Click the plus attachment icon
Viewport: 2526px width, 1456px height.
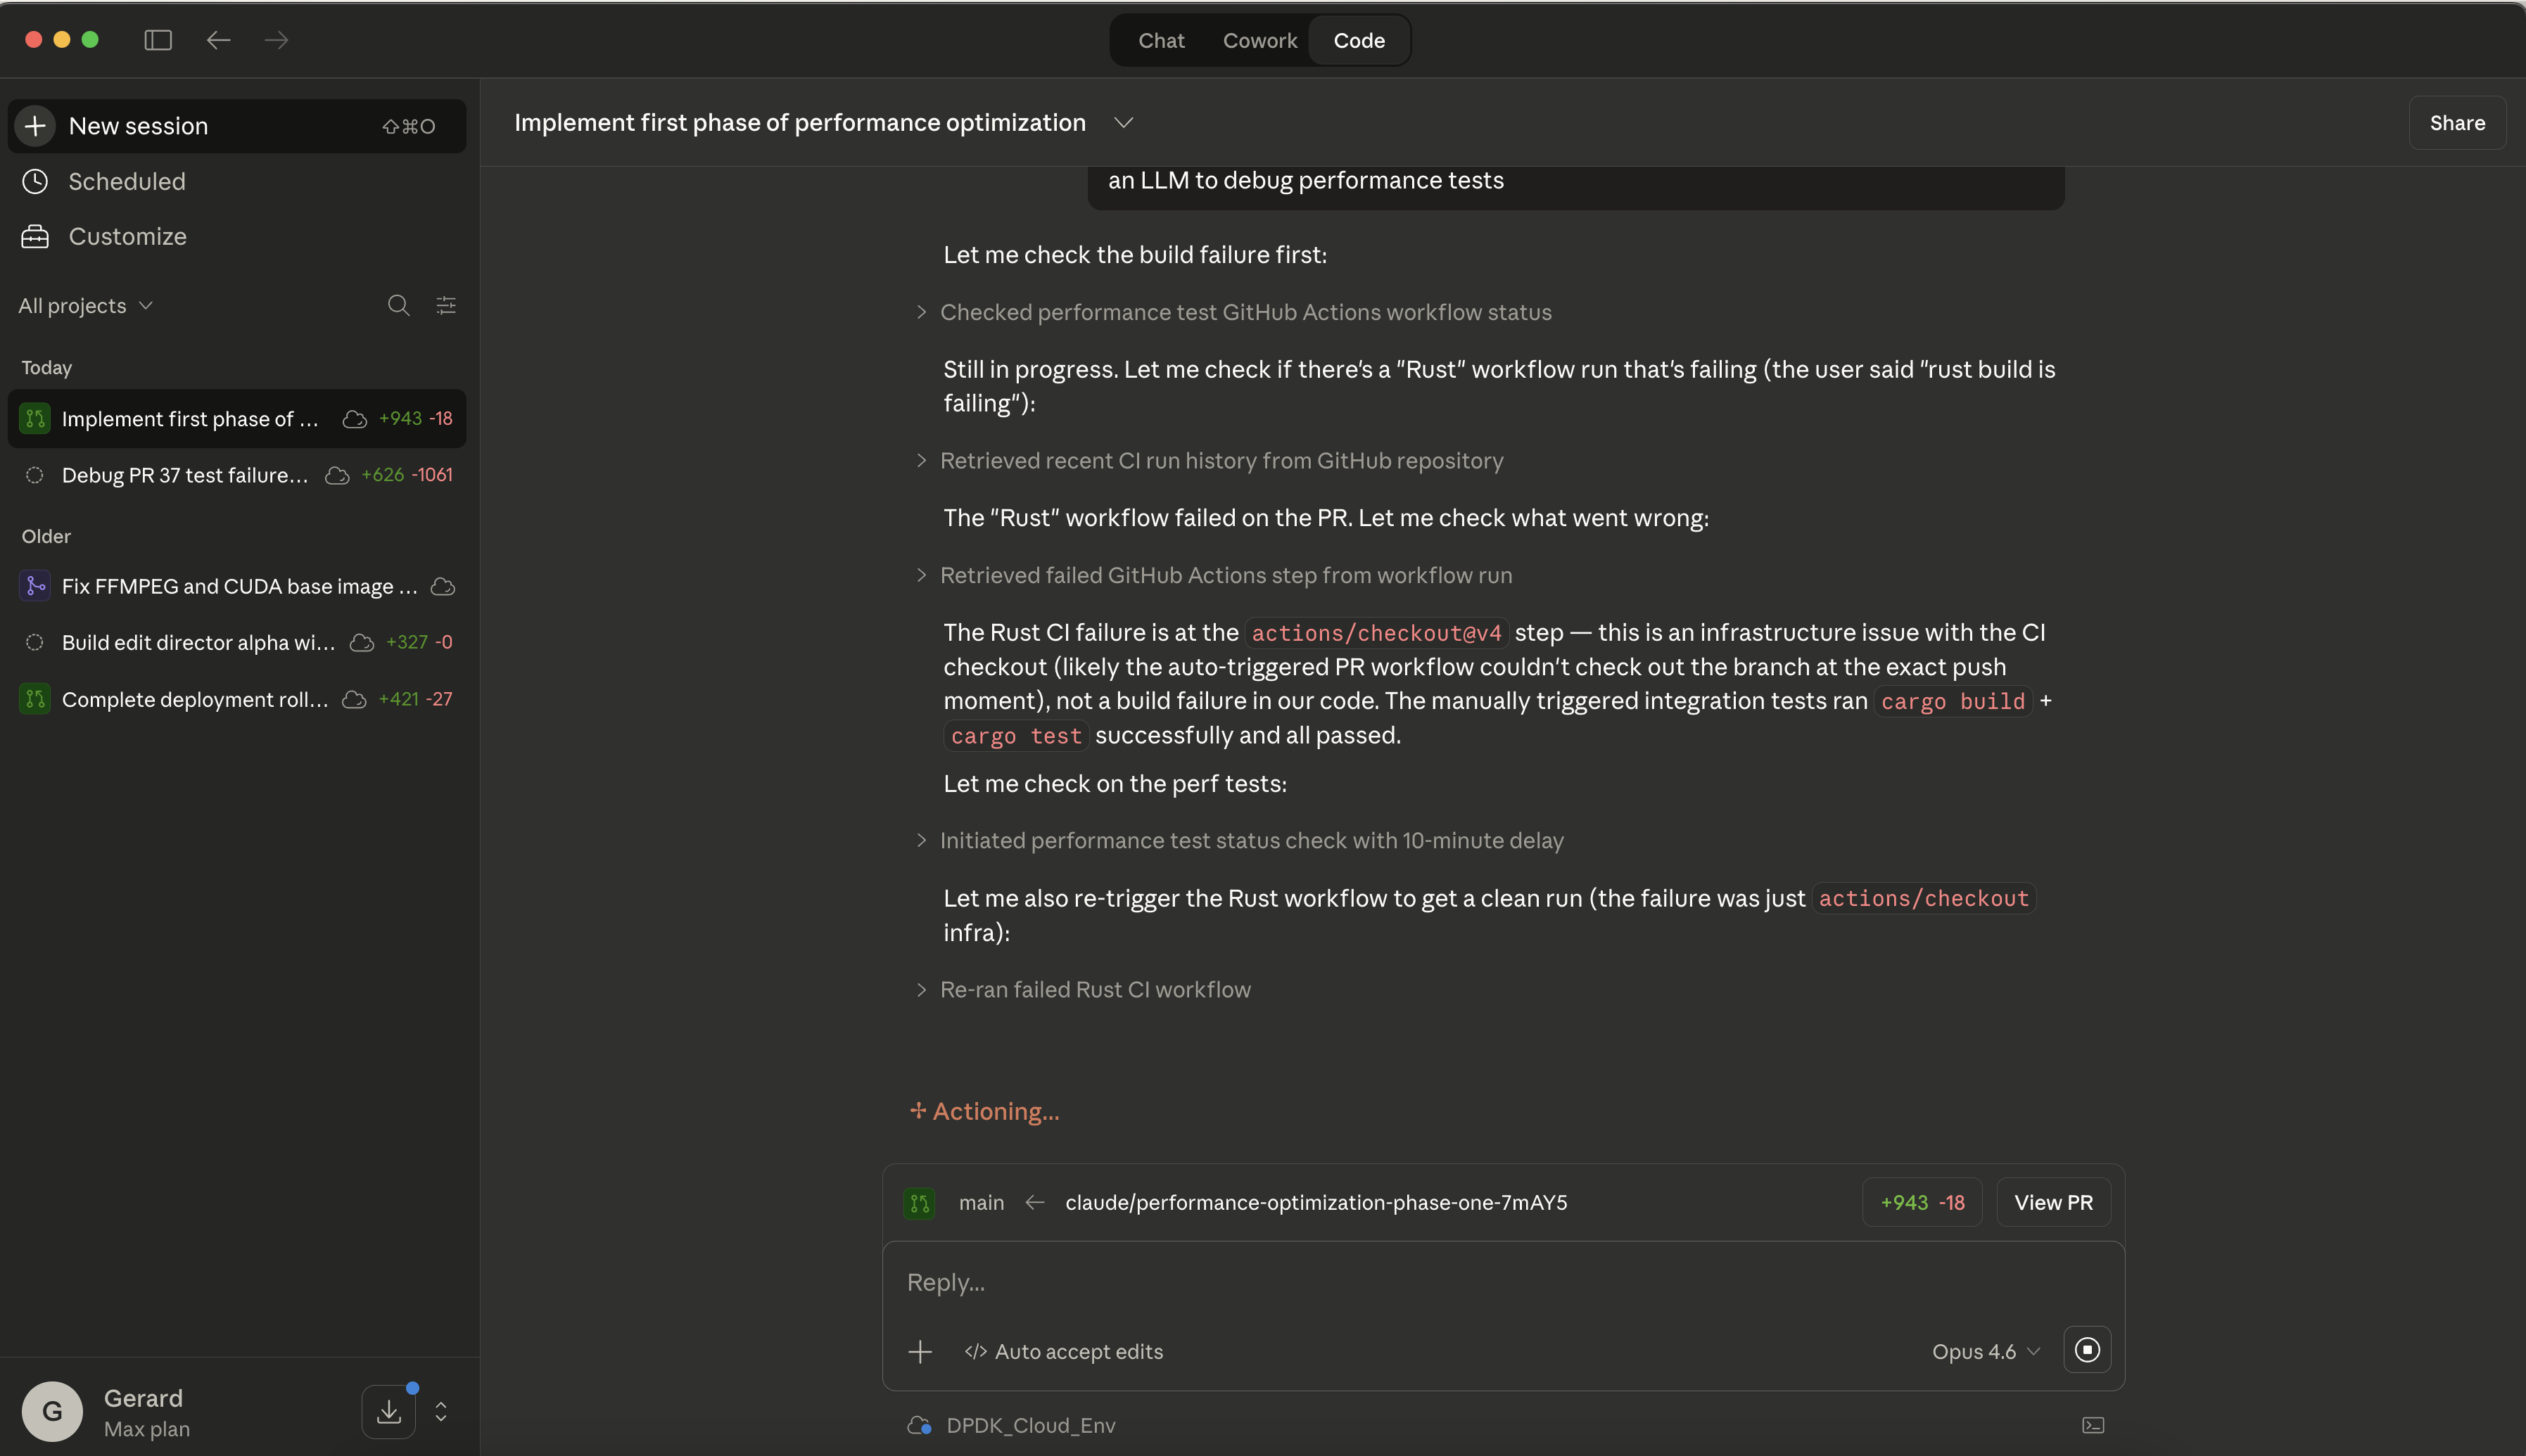pos(920,1352)
